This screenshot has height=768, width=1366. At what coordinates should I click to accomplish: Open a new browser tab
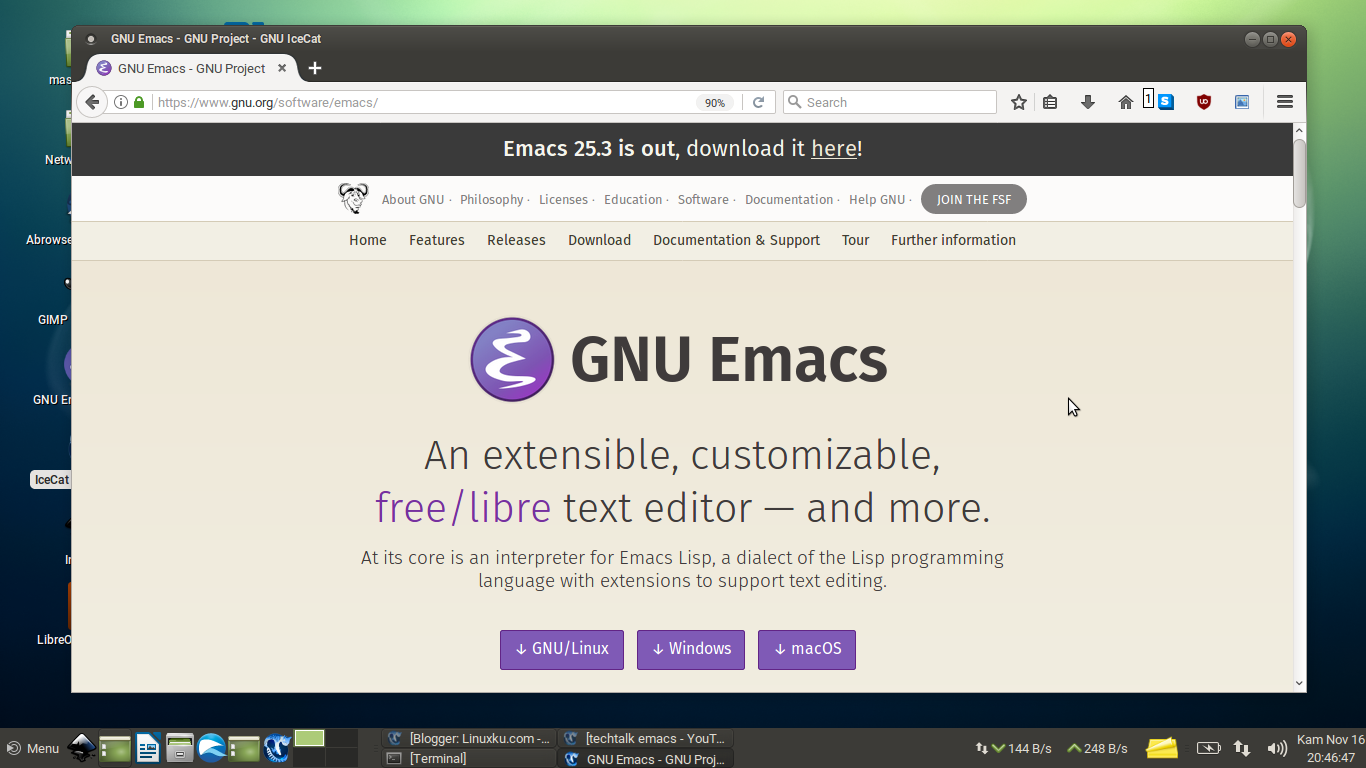point(315,68)
